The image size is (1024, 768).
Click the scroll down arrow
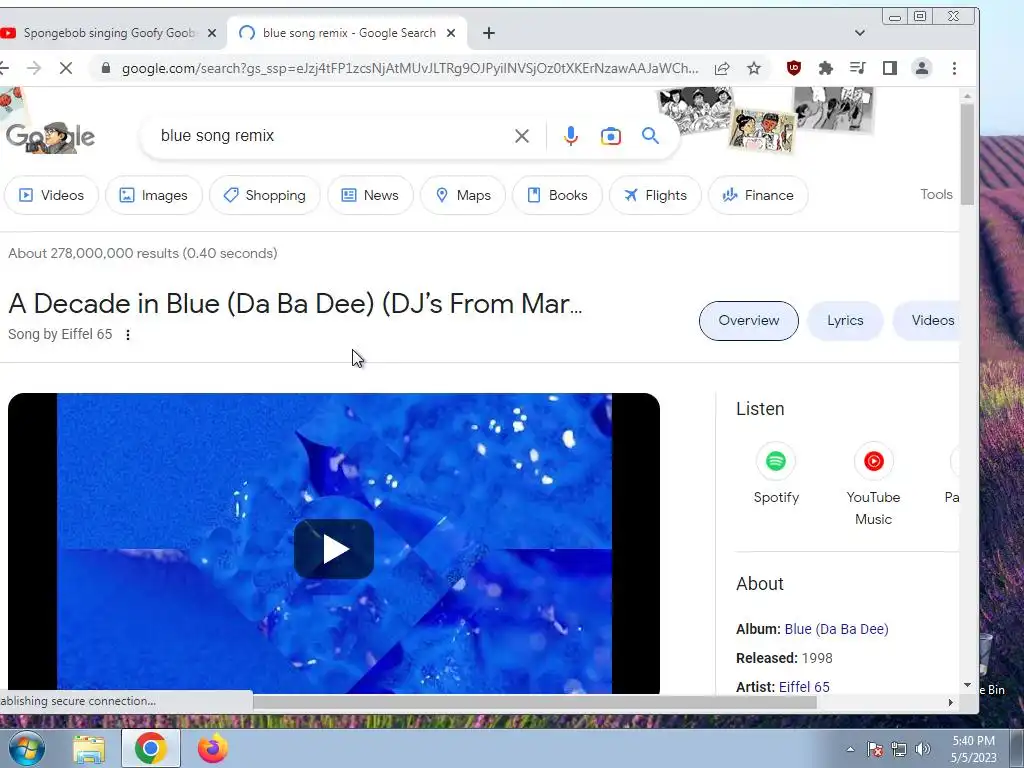pyautogui.click(x=967, y=684)
